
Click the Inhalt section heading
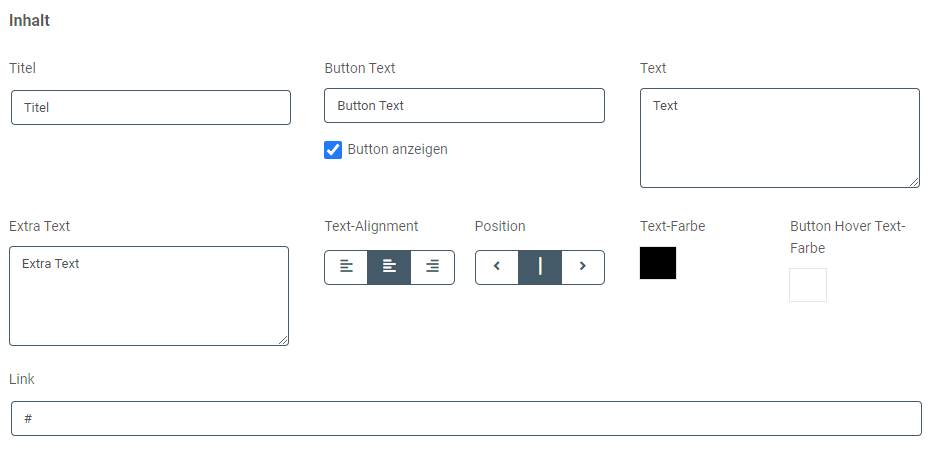[x=30, y=21]
